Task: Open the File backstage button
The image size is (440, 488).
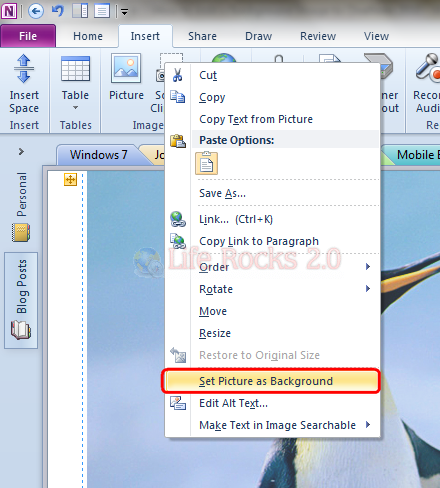Action: point(28,36)
